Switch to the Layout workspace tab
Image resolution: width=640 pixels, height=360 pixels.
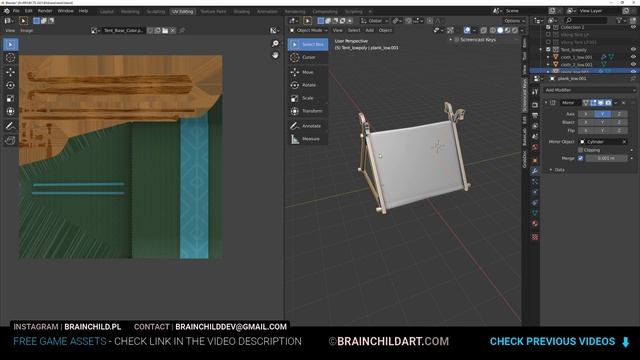click(x=107, y=11)
